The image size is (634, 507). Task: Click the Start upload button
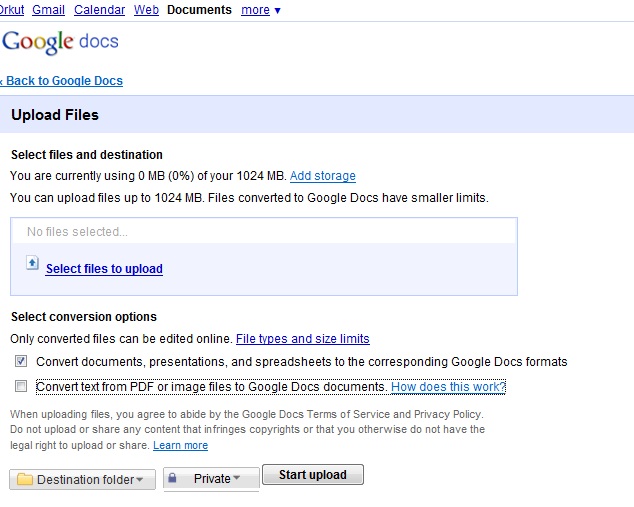313,475
